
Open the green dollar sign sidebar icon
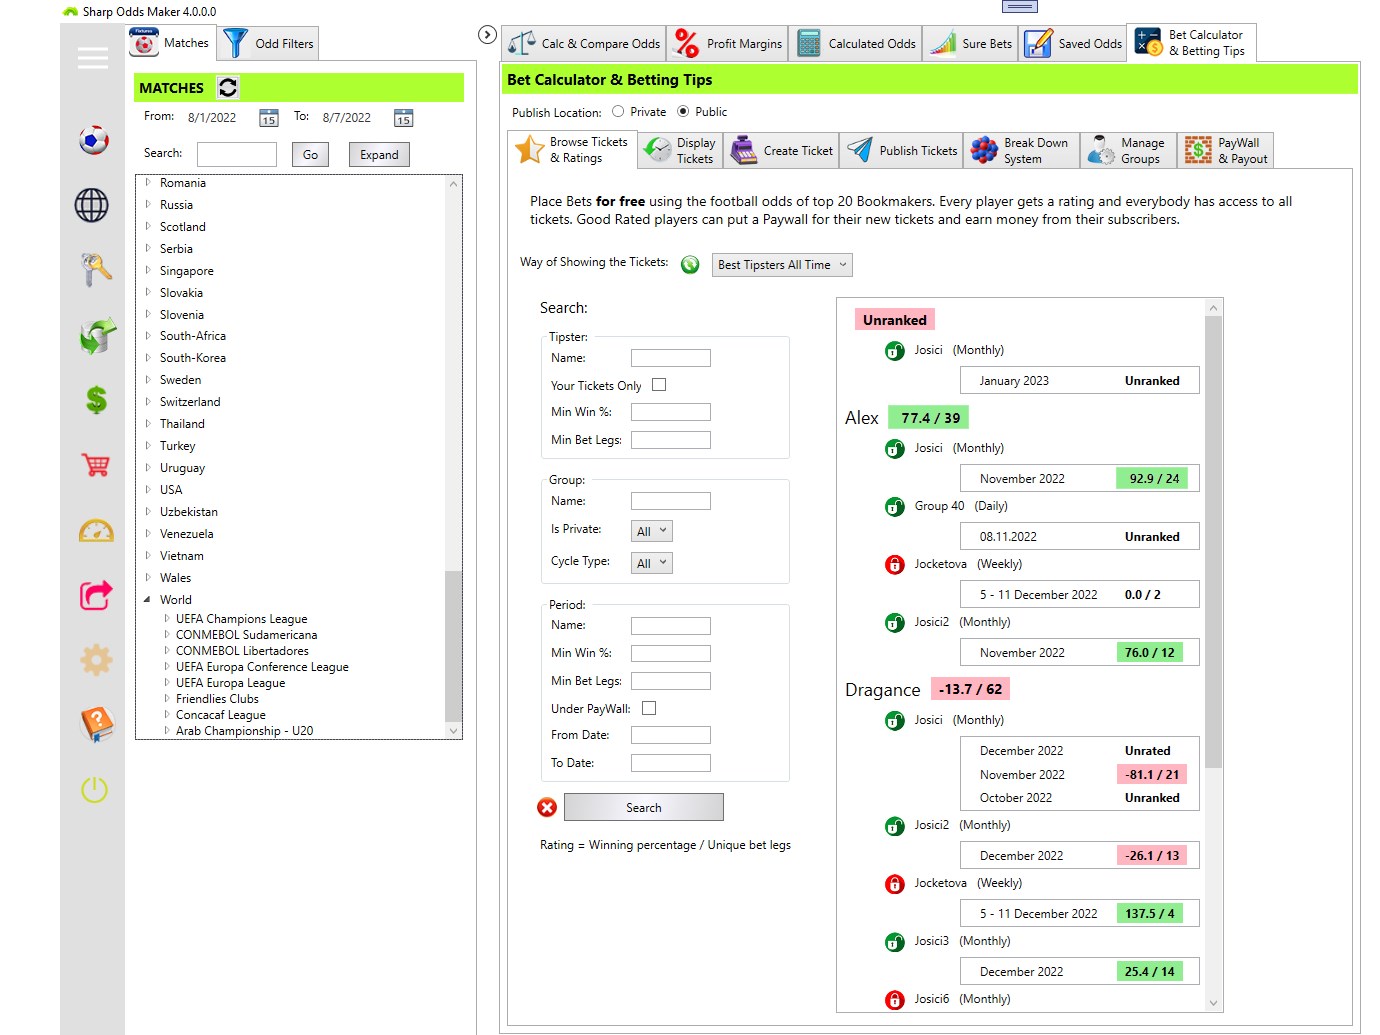(96, 400)
